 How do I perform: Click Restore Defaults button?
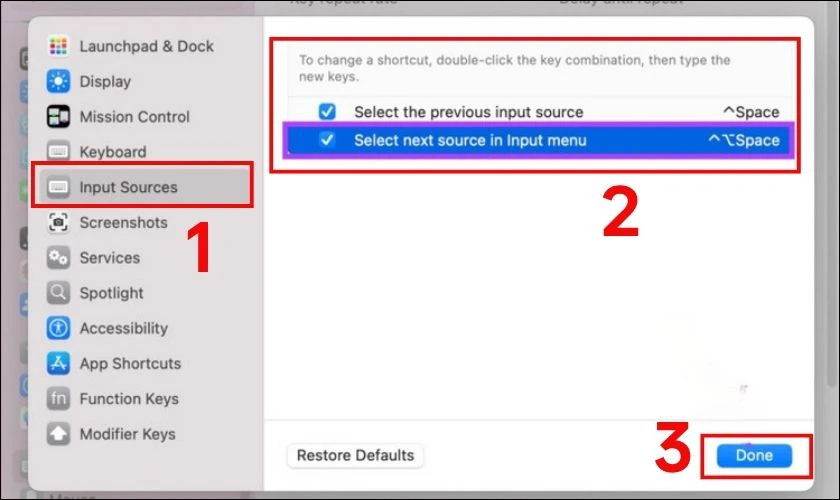click(355, 455)
